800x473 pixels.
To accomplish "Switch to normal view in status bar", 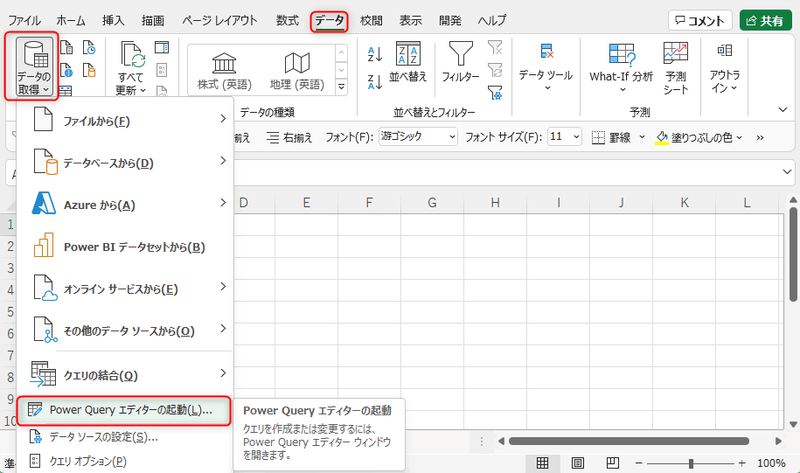I will (x=542, y=463).
